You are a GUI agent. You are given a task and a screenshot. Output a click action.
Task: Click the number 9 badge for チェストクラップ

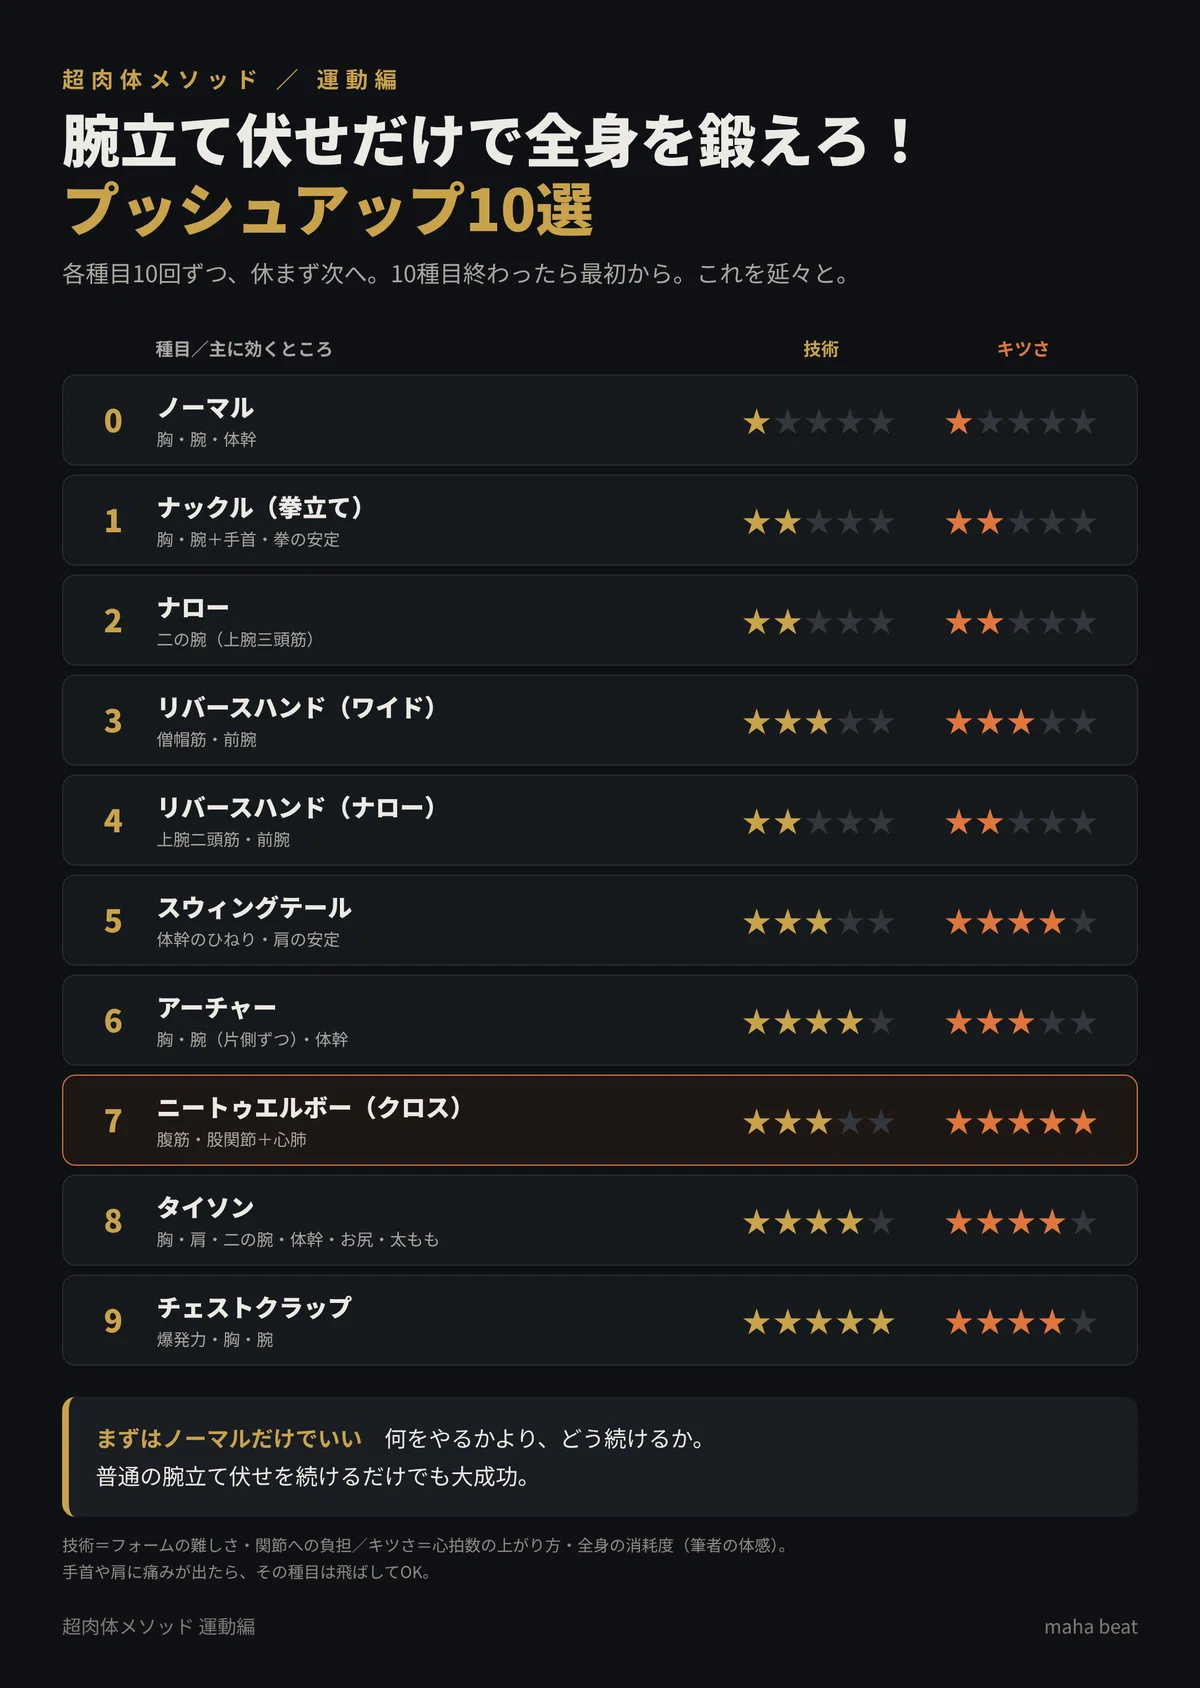tap(113, 1321)
